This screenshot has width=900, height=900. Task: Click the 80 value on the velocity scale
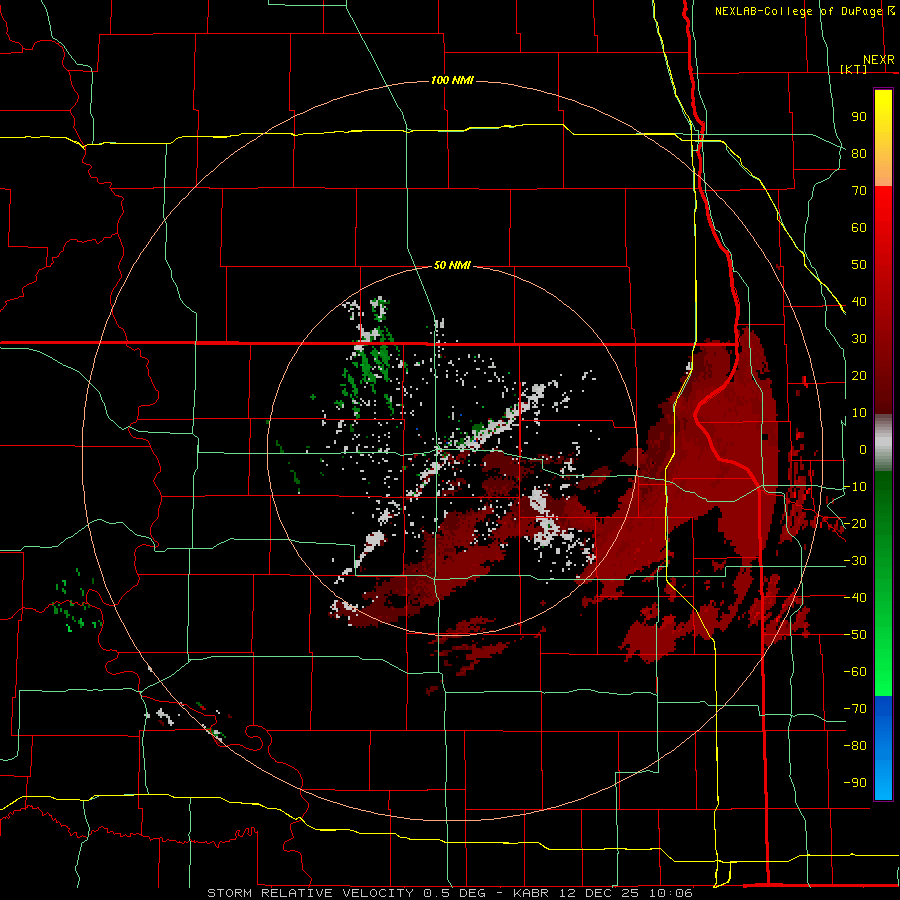(859, 153)
